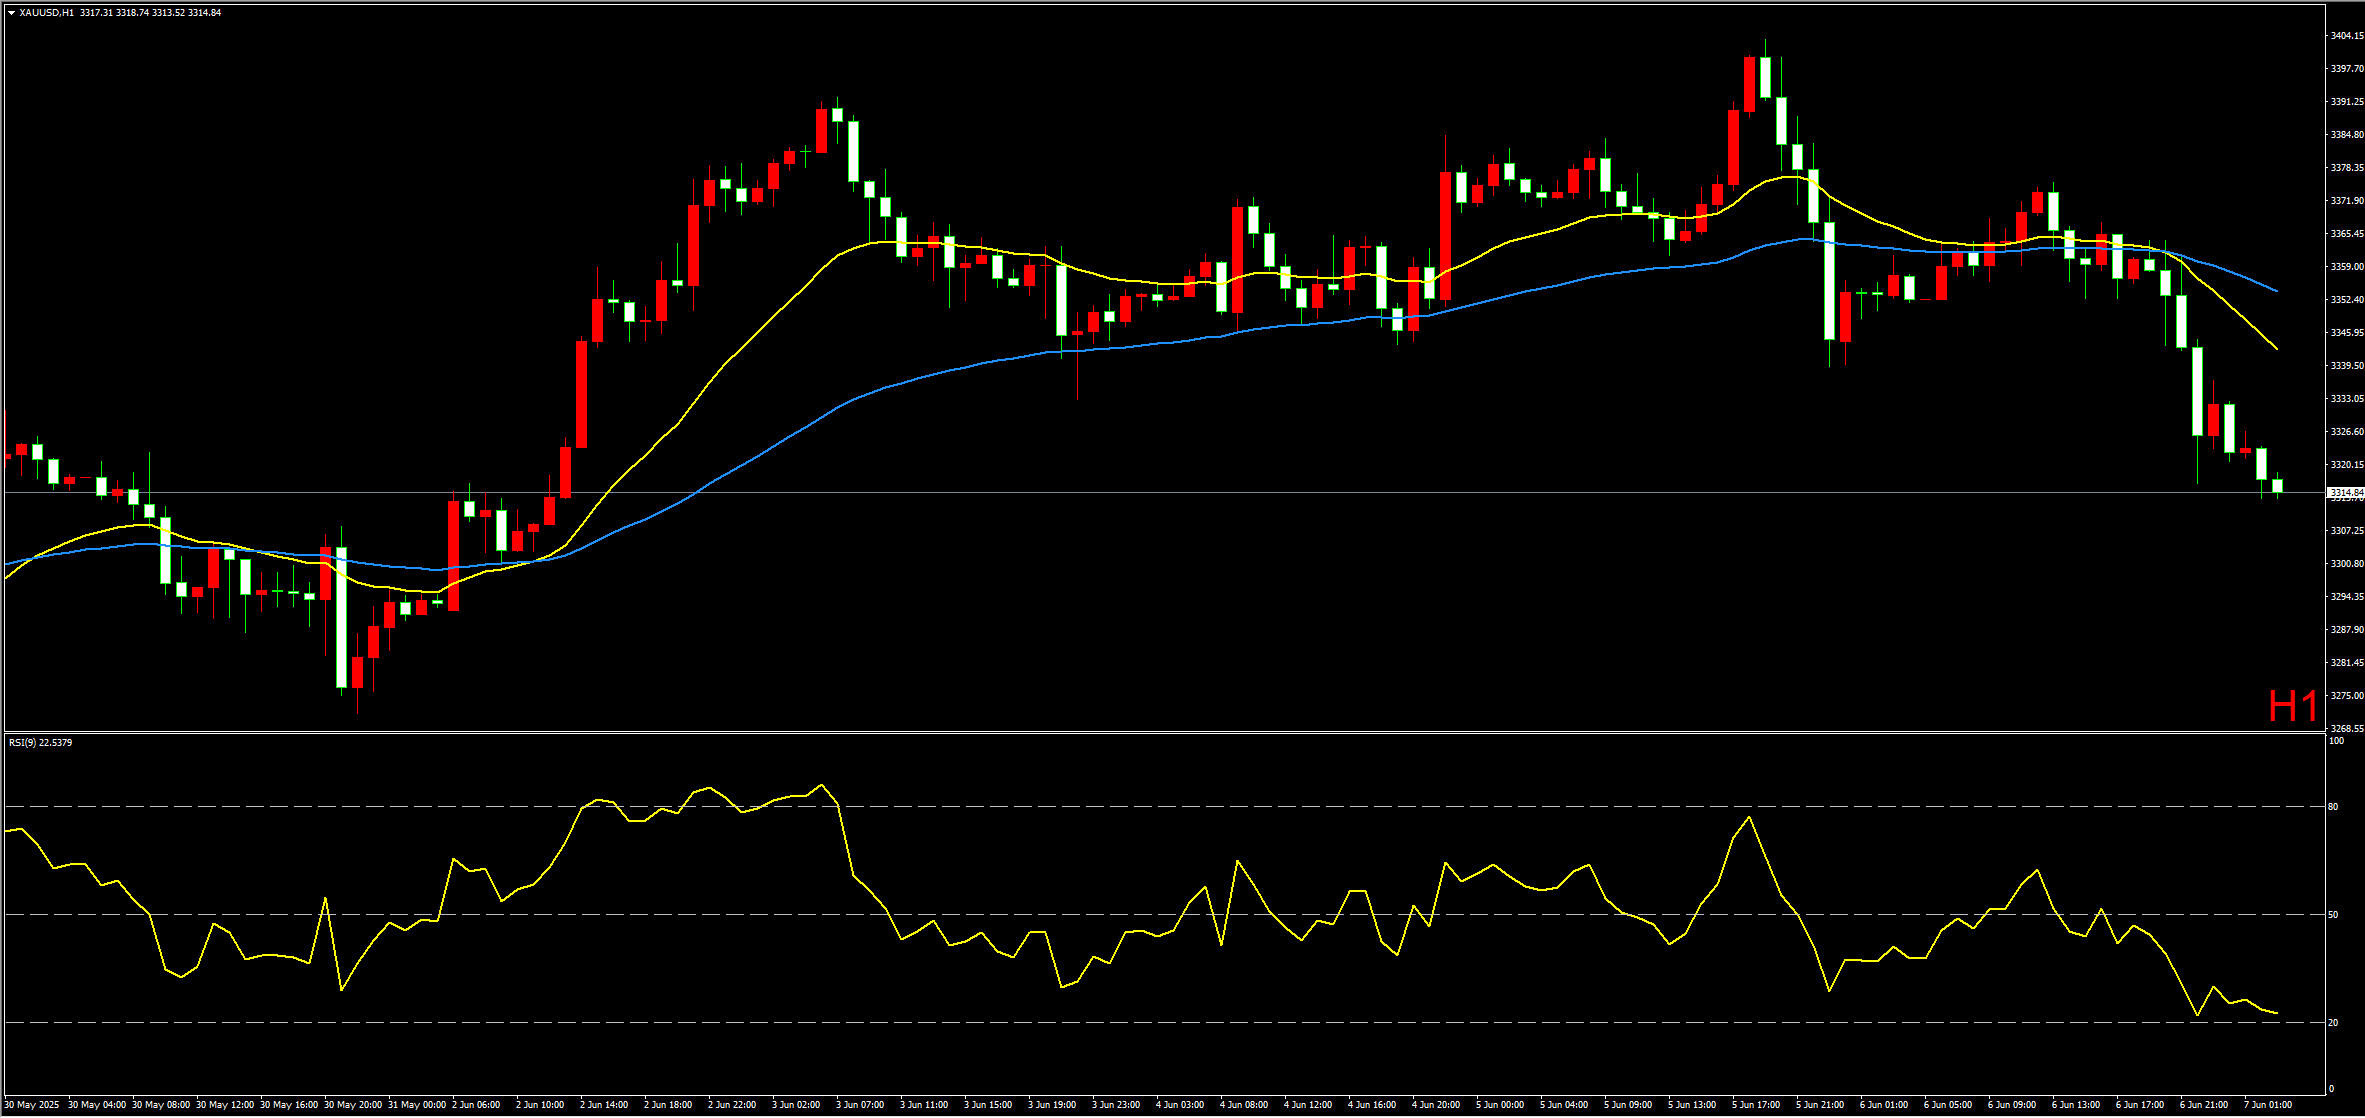
Task: Click the XAUUSD,H1 chart title text
Action: coord(47,13)
